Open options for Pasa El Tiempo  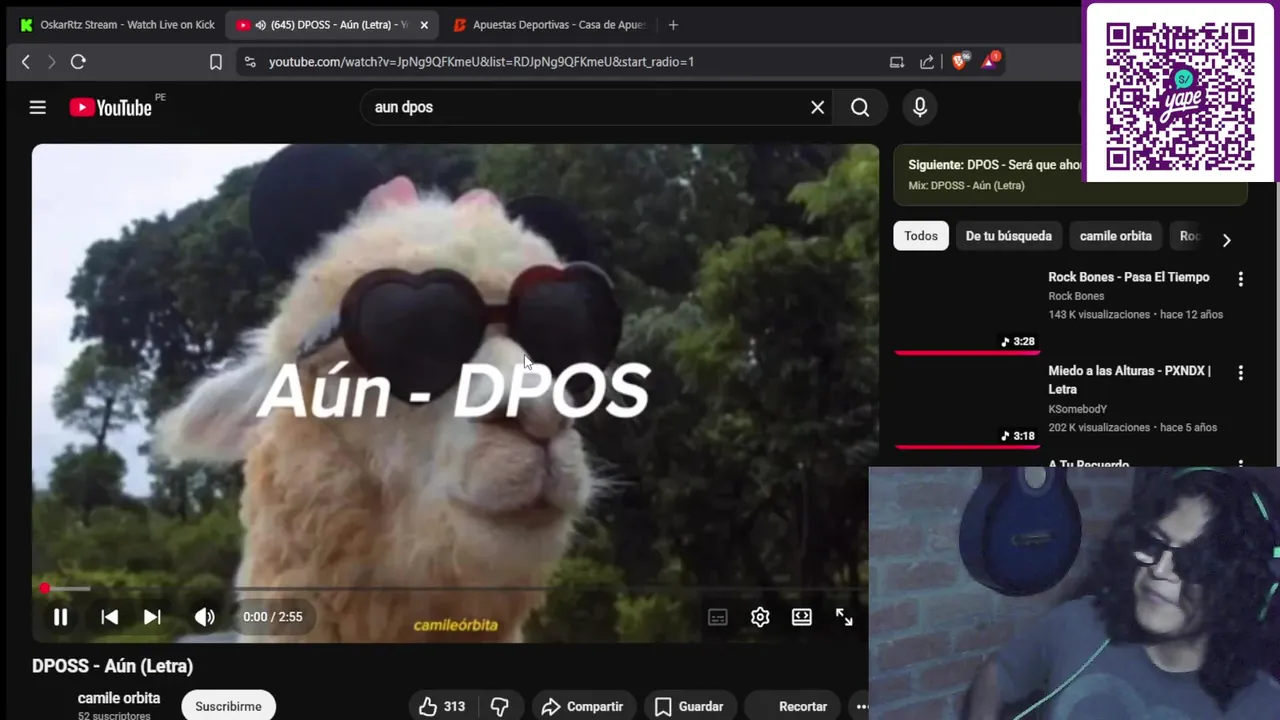tap(1241, 279)
